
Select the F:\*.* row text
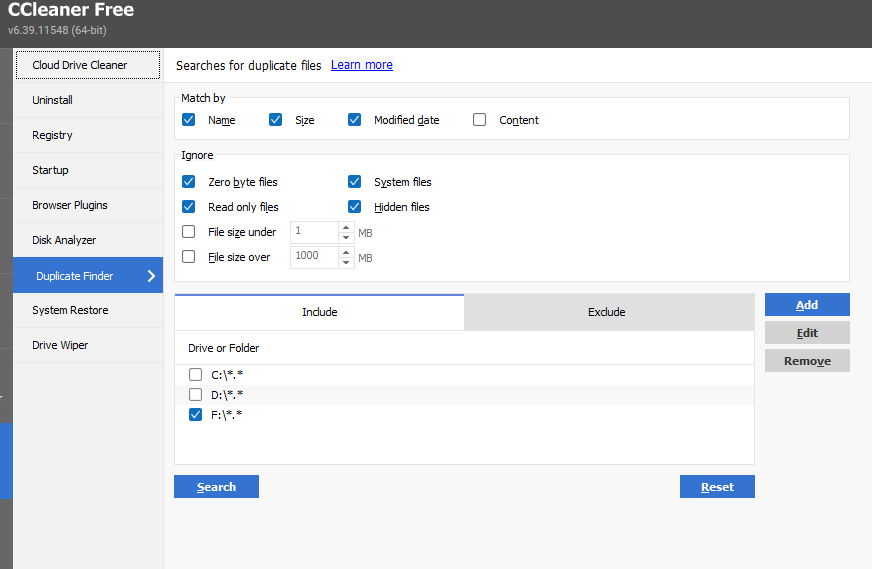point(226,415)
